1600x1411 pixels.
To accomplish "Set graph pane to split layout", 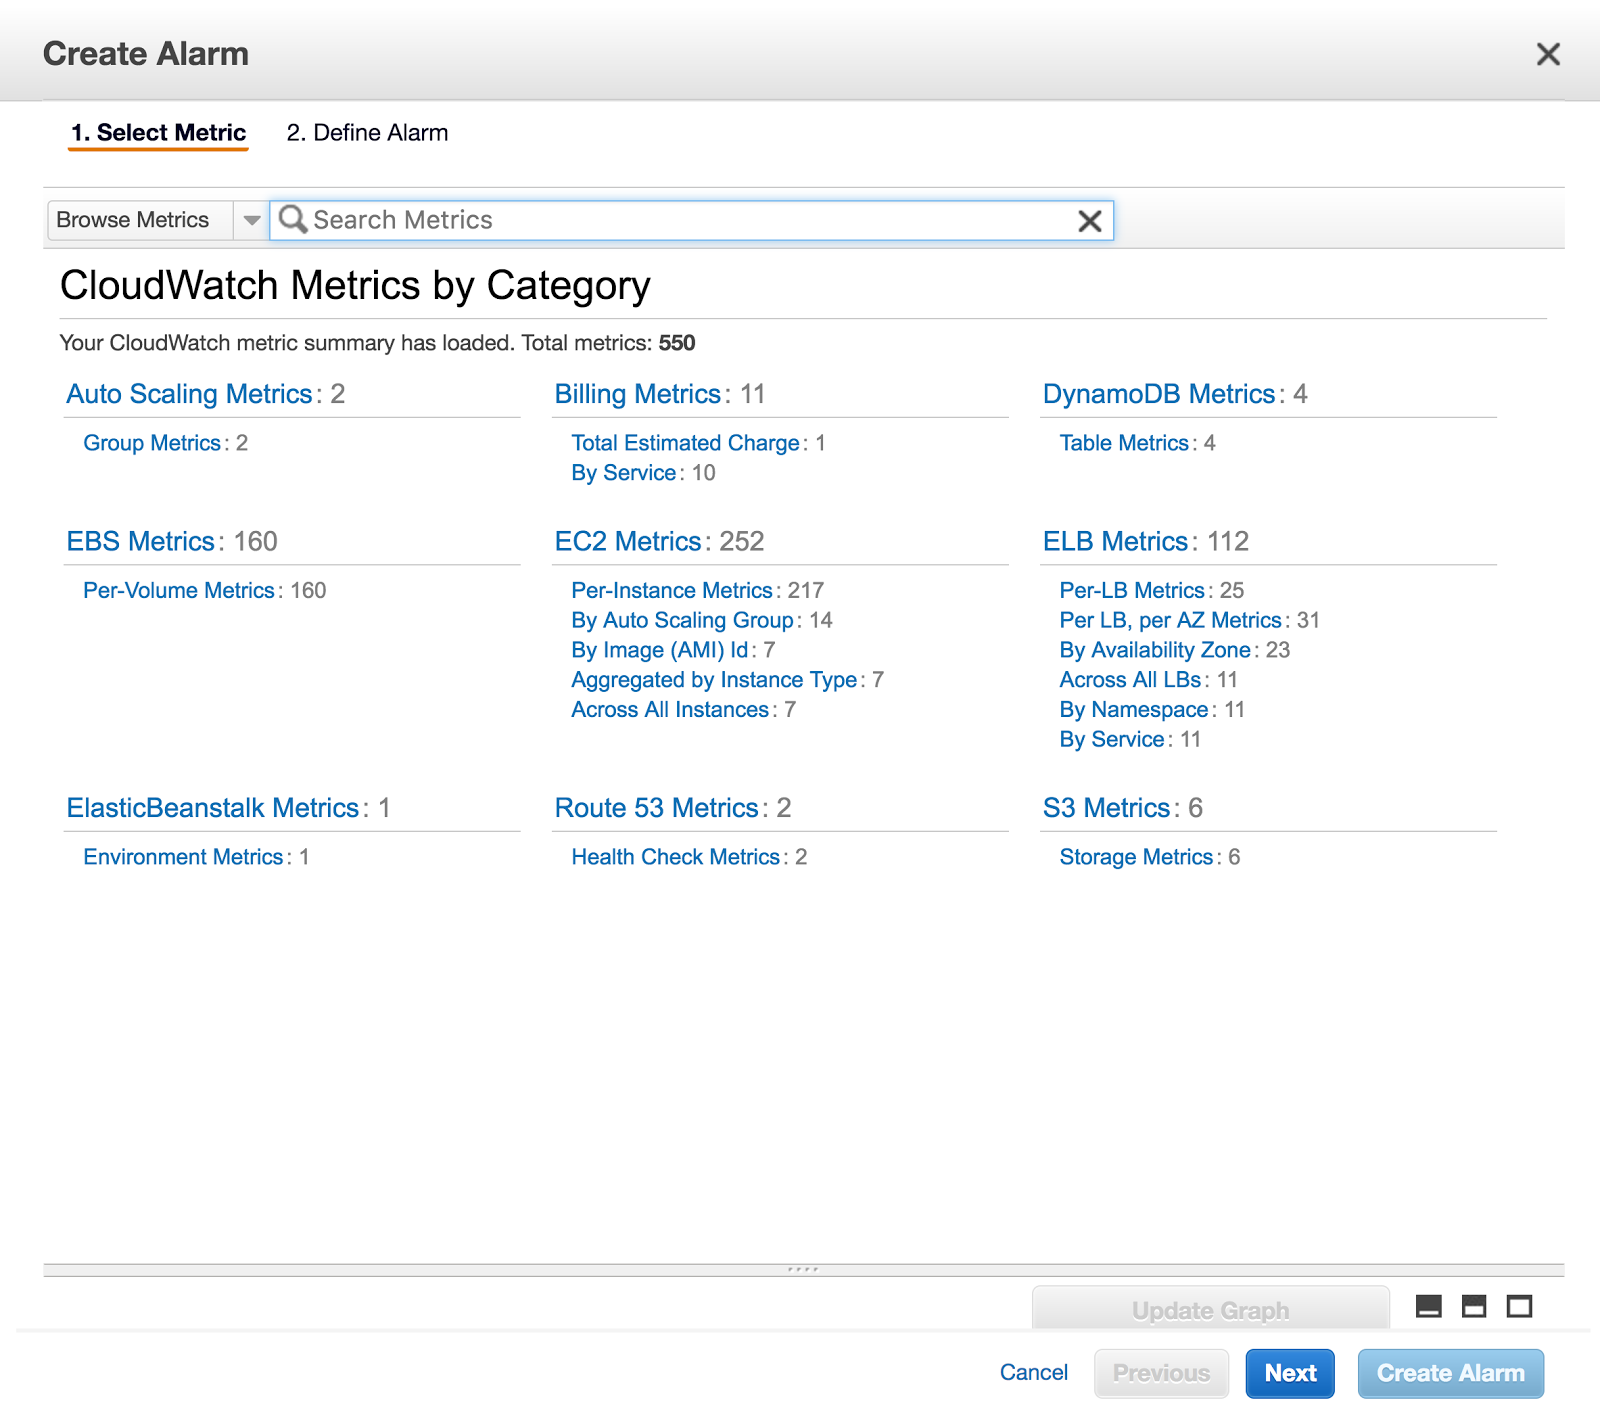I will pyautogui.click(x=1474, y=1306).
